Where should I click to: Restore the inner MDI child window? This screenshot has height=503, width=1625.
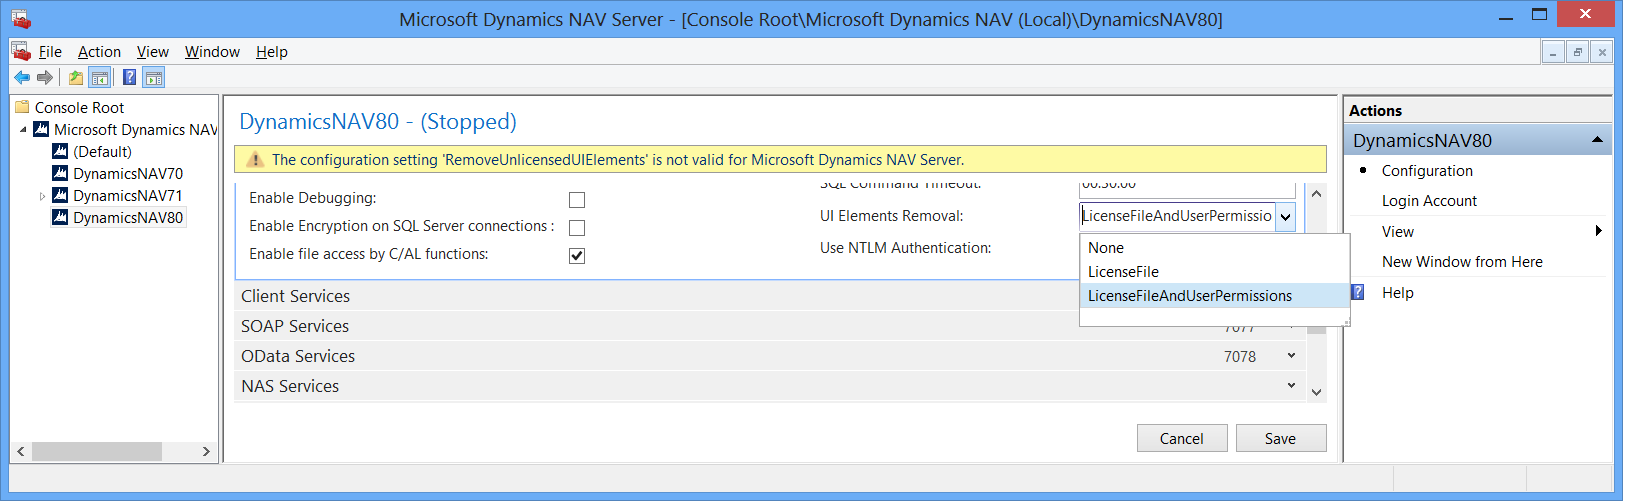[1577, 52]
